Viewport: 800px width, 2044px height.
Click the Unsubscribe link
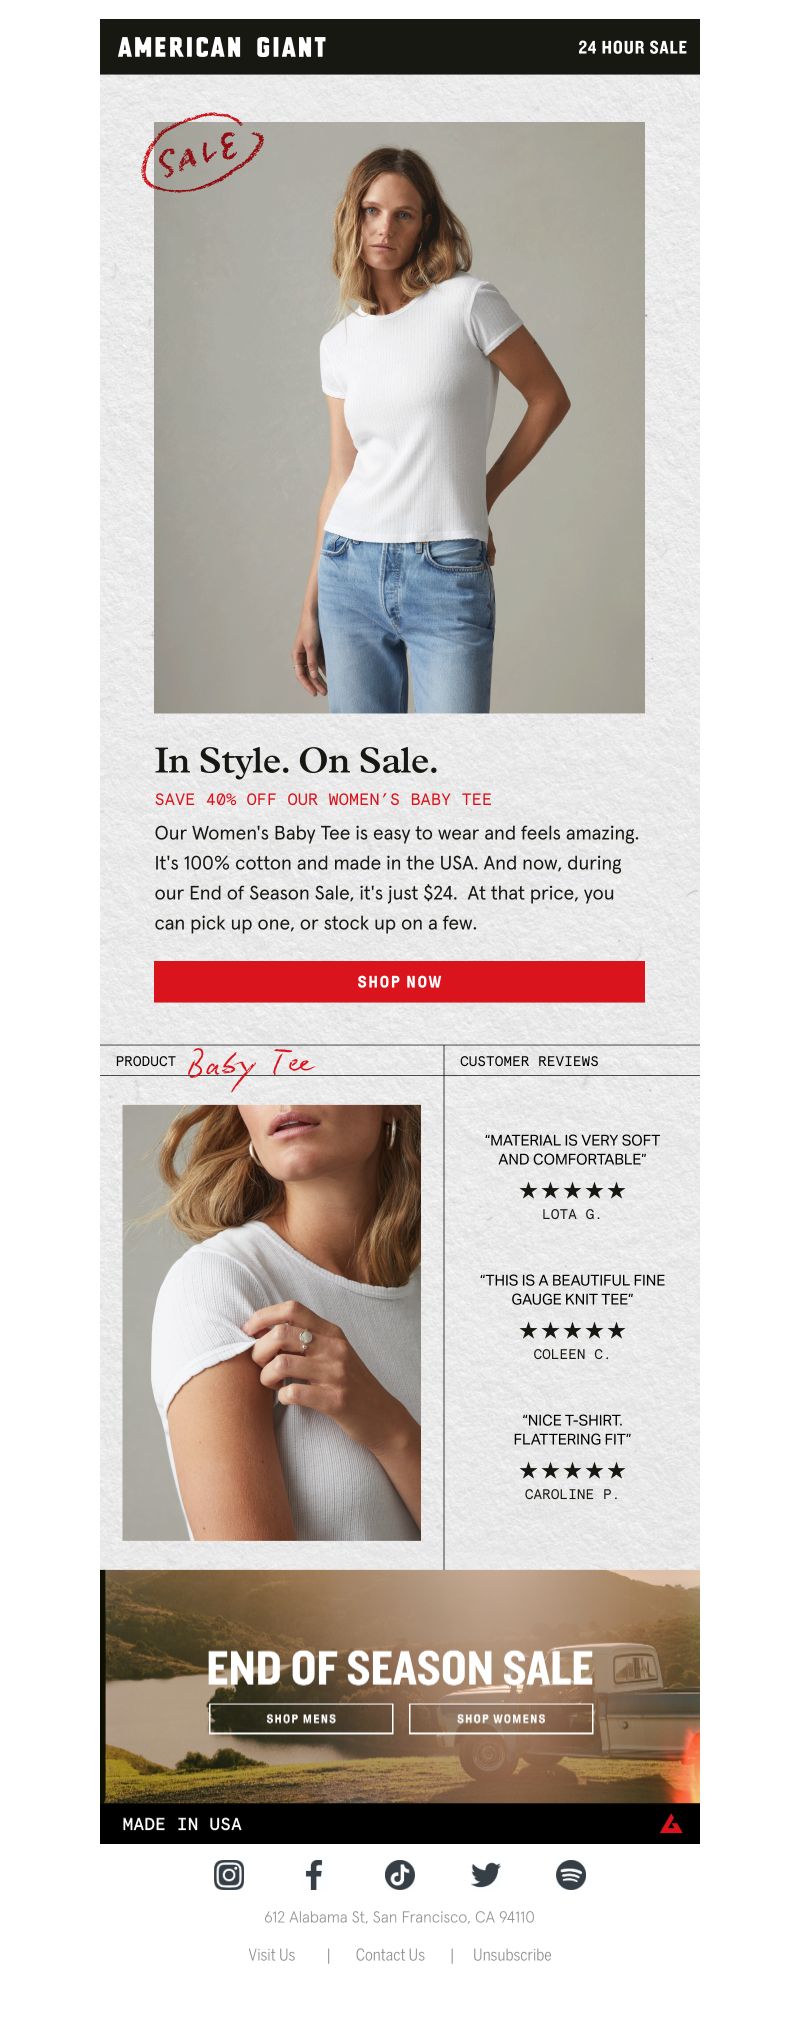coord(512,1954)
